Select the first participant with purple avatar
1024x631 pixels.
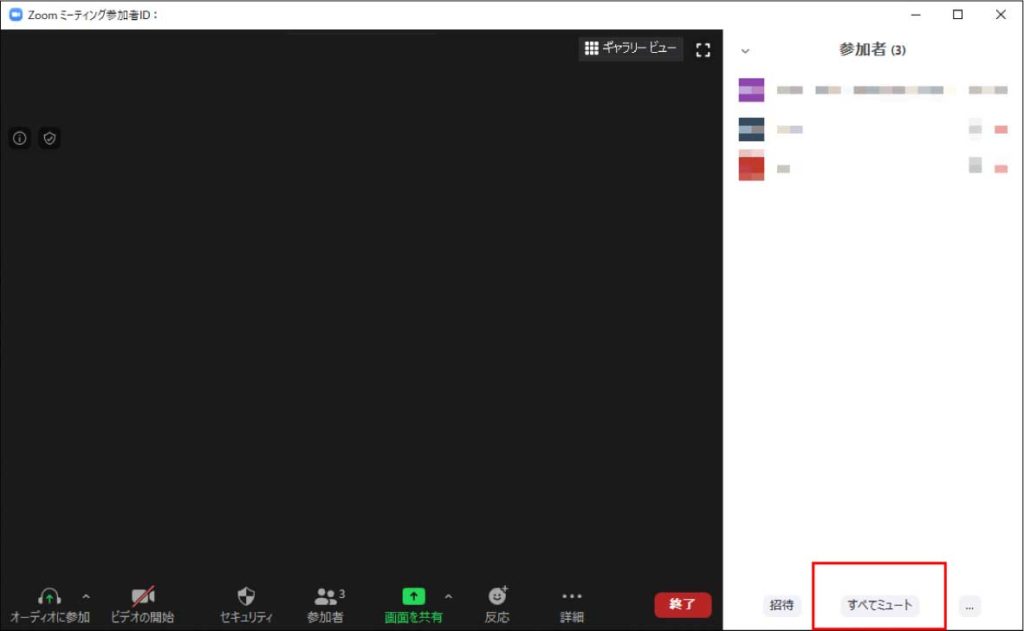[860, 90]
